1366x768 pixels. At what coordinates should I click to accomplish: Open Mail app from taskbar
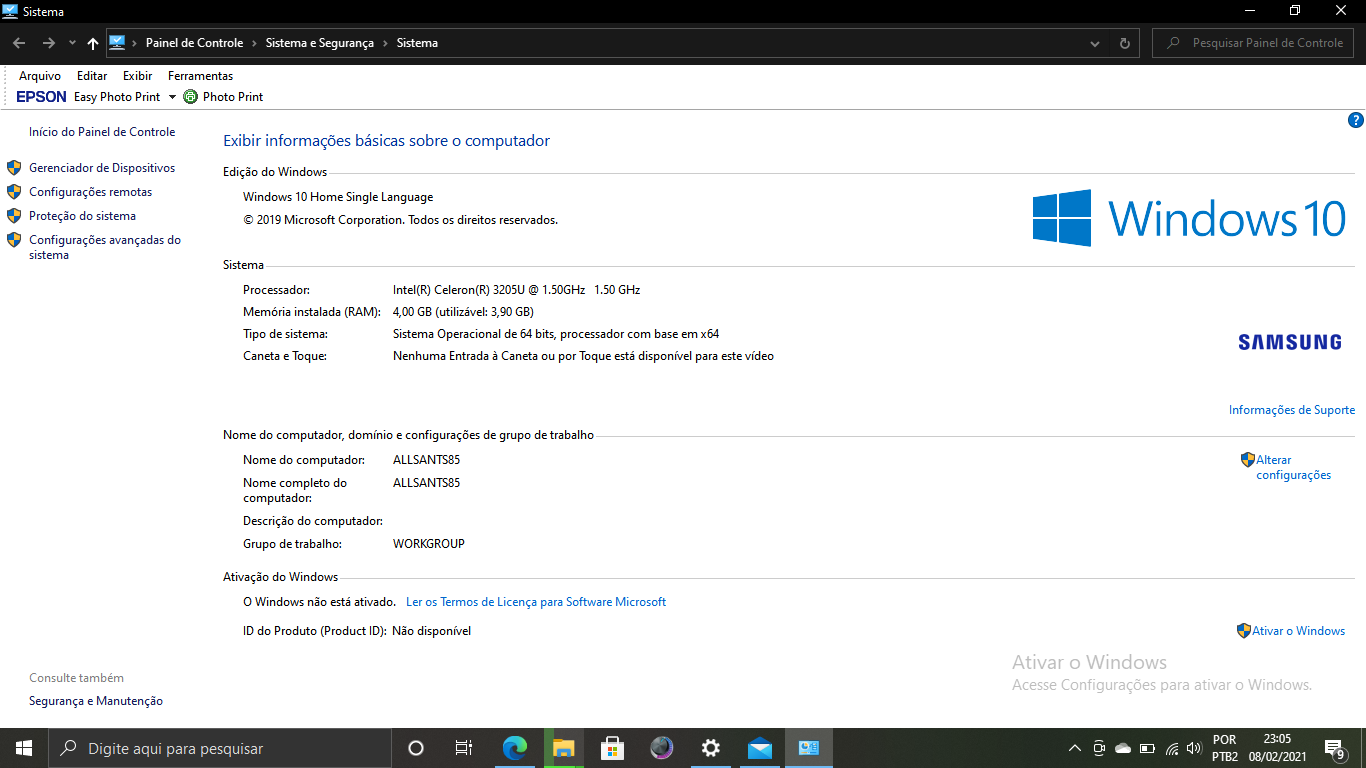tap(760, 748)
